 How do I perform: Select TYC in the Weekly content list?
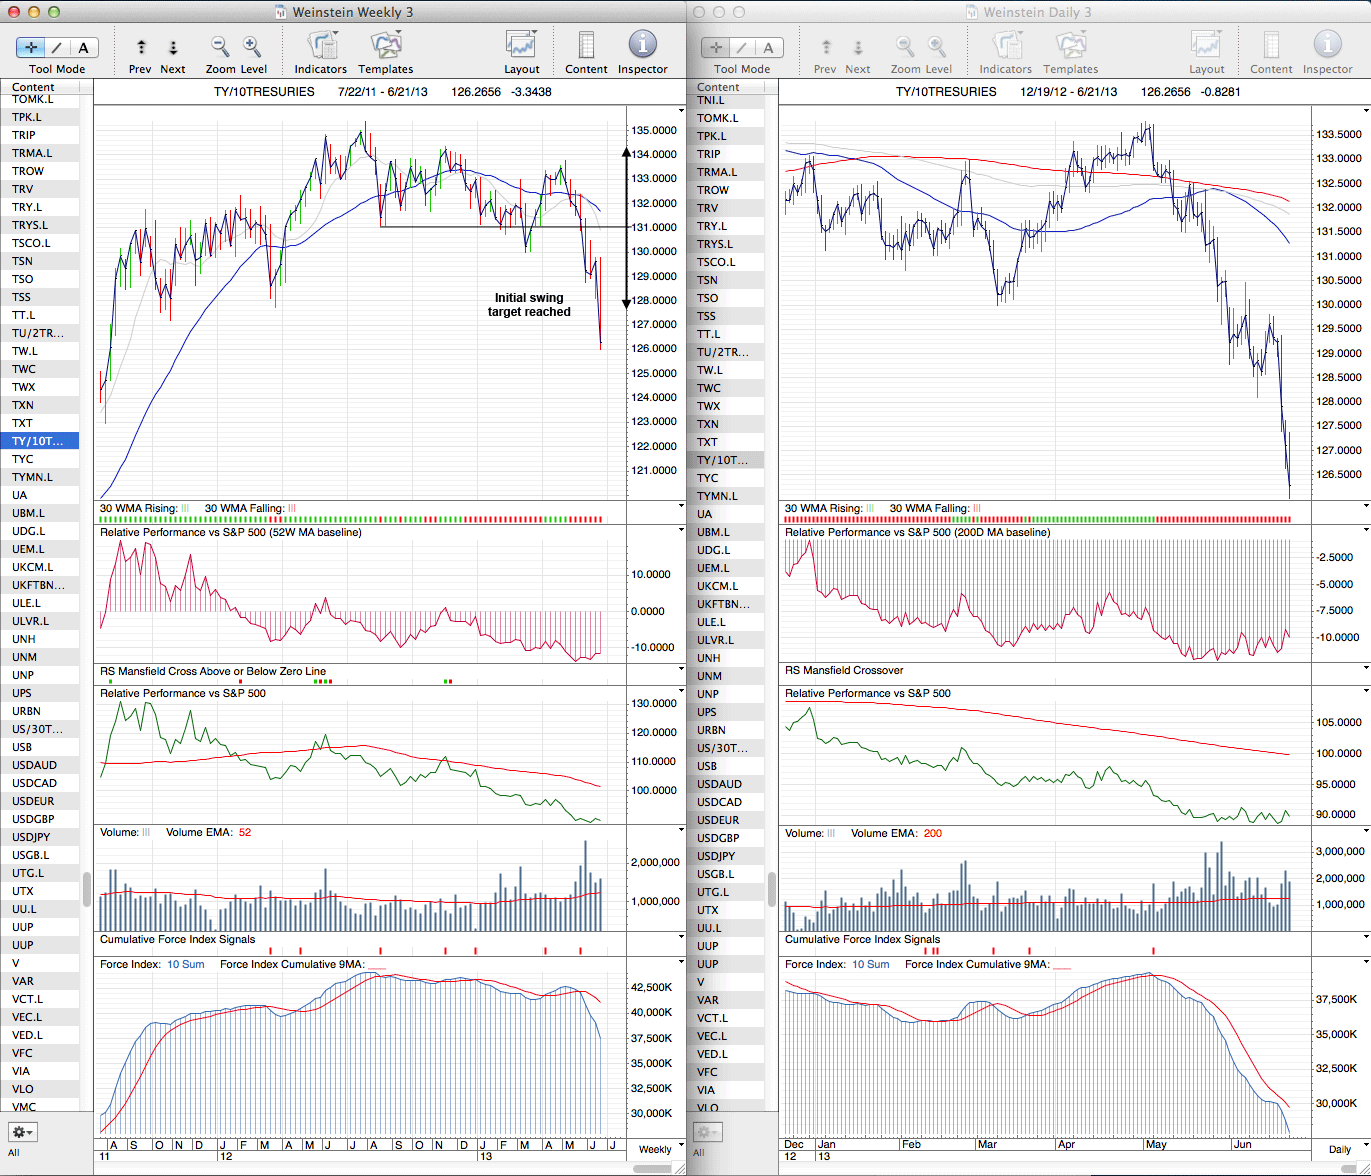click(23, 459)
